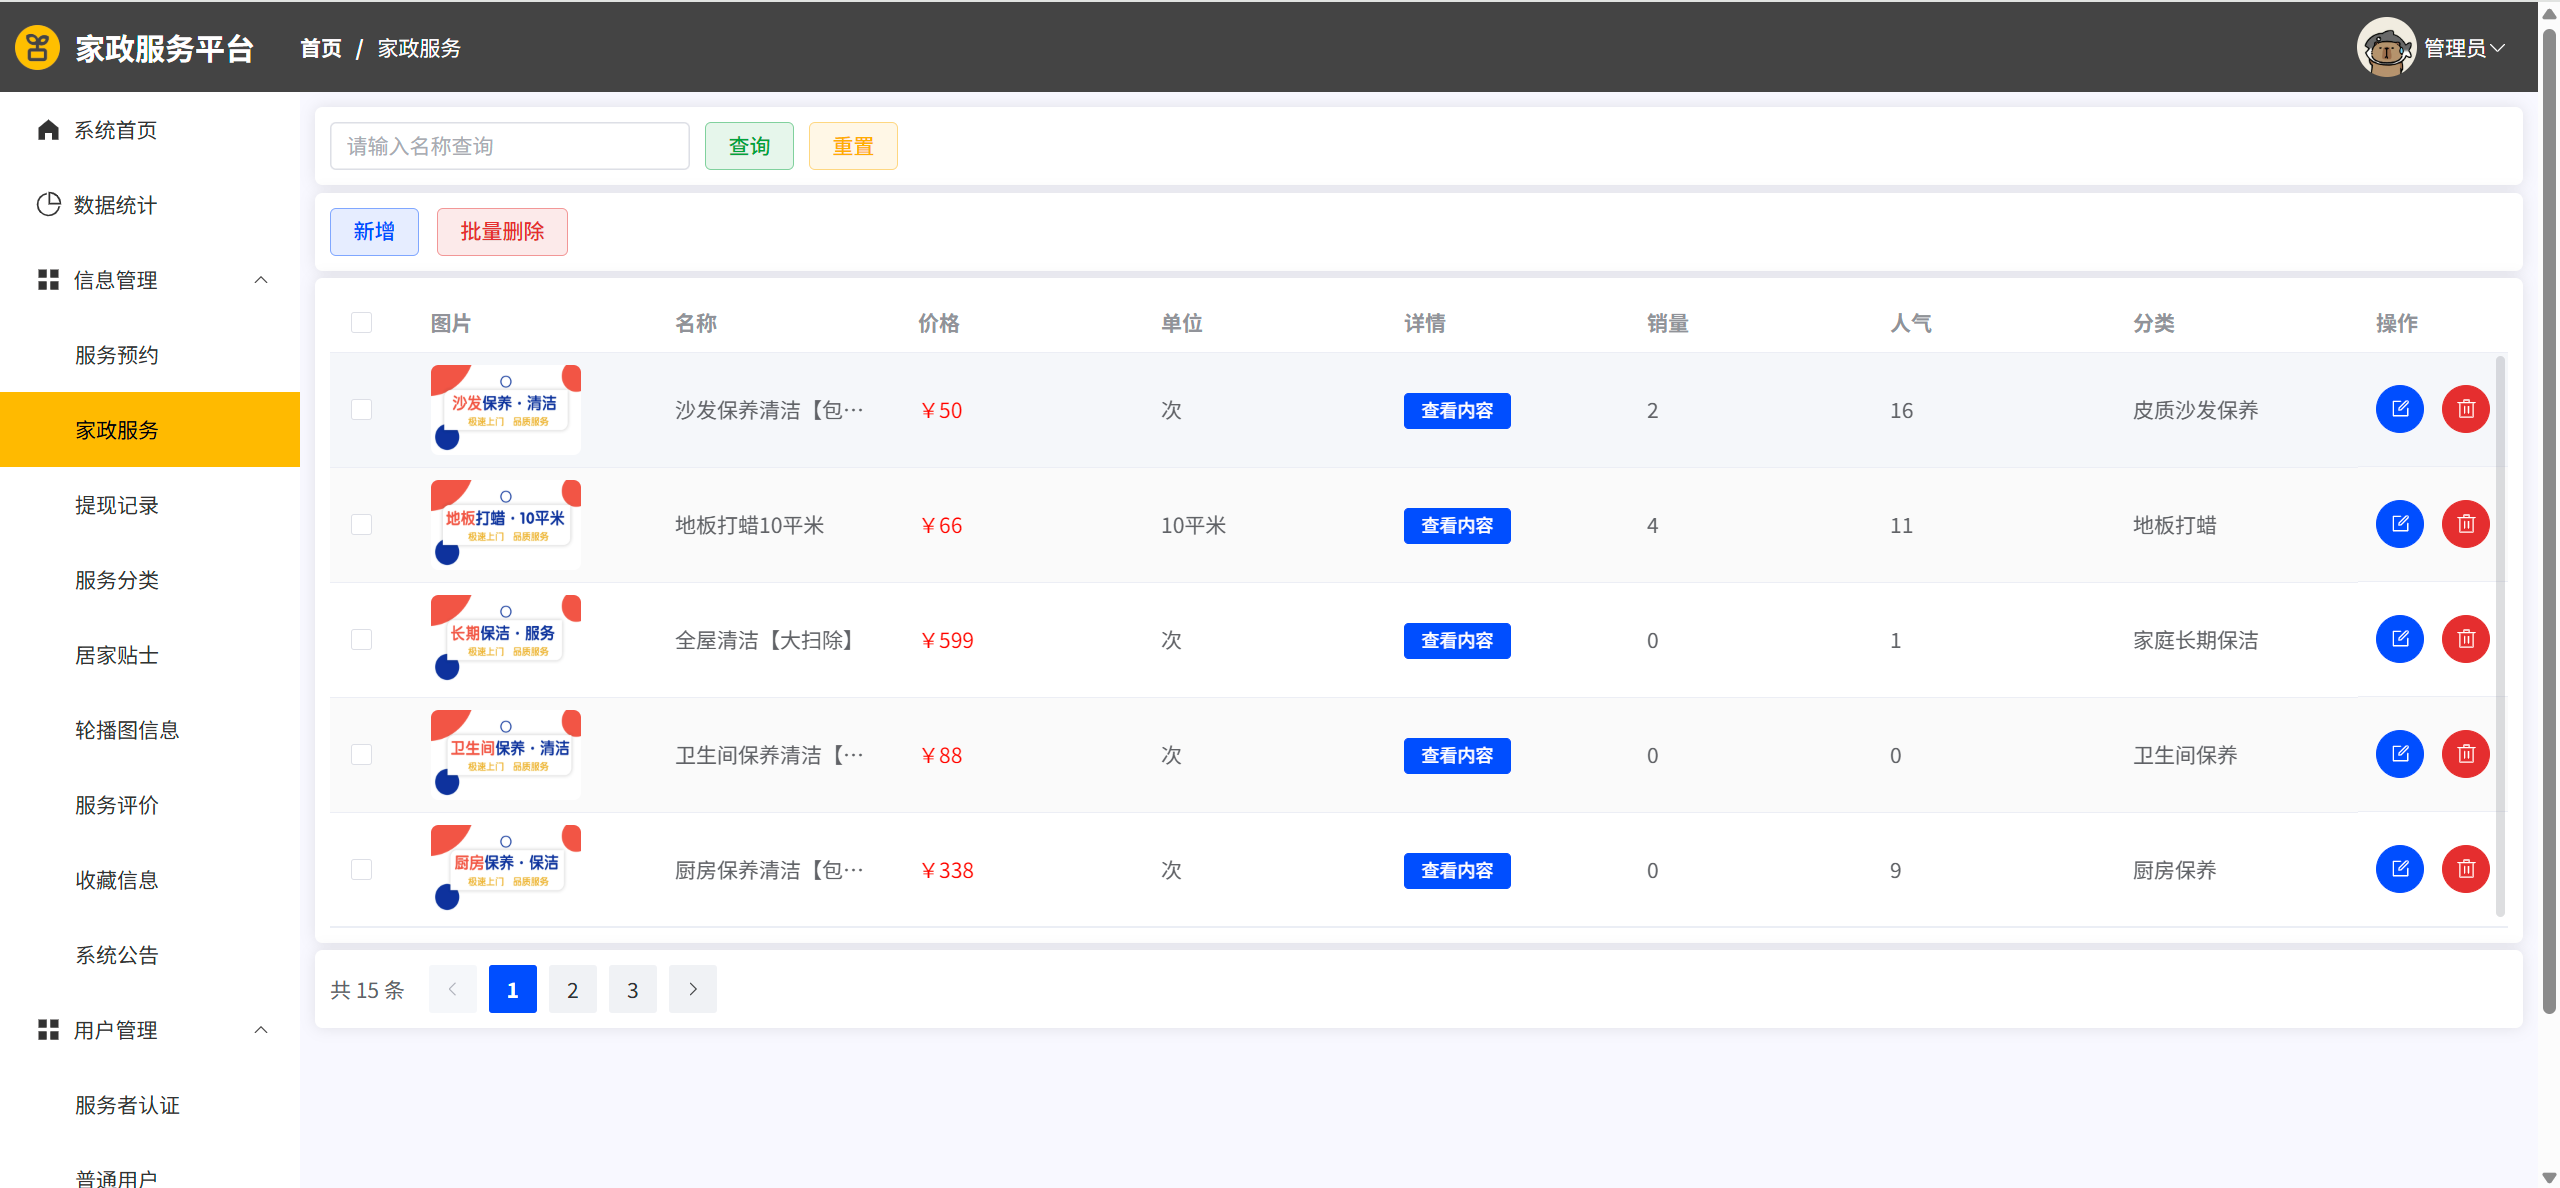
Task: Click delete icon for 卫生间保养清洁 row
Action: pyautogui.click(x=2465, y=754)
